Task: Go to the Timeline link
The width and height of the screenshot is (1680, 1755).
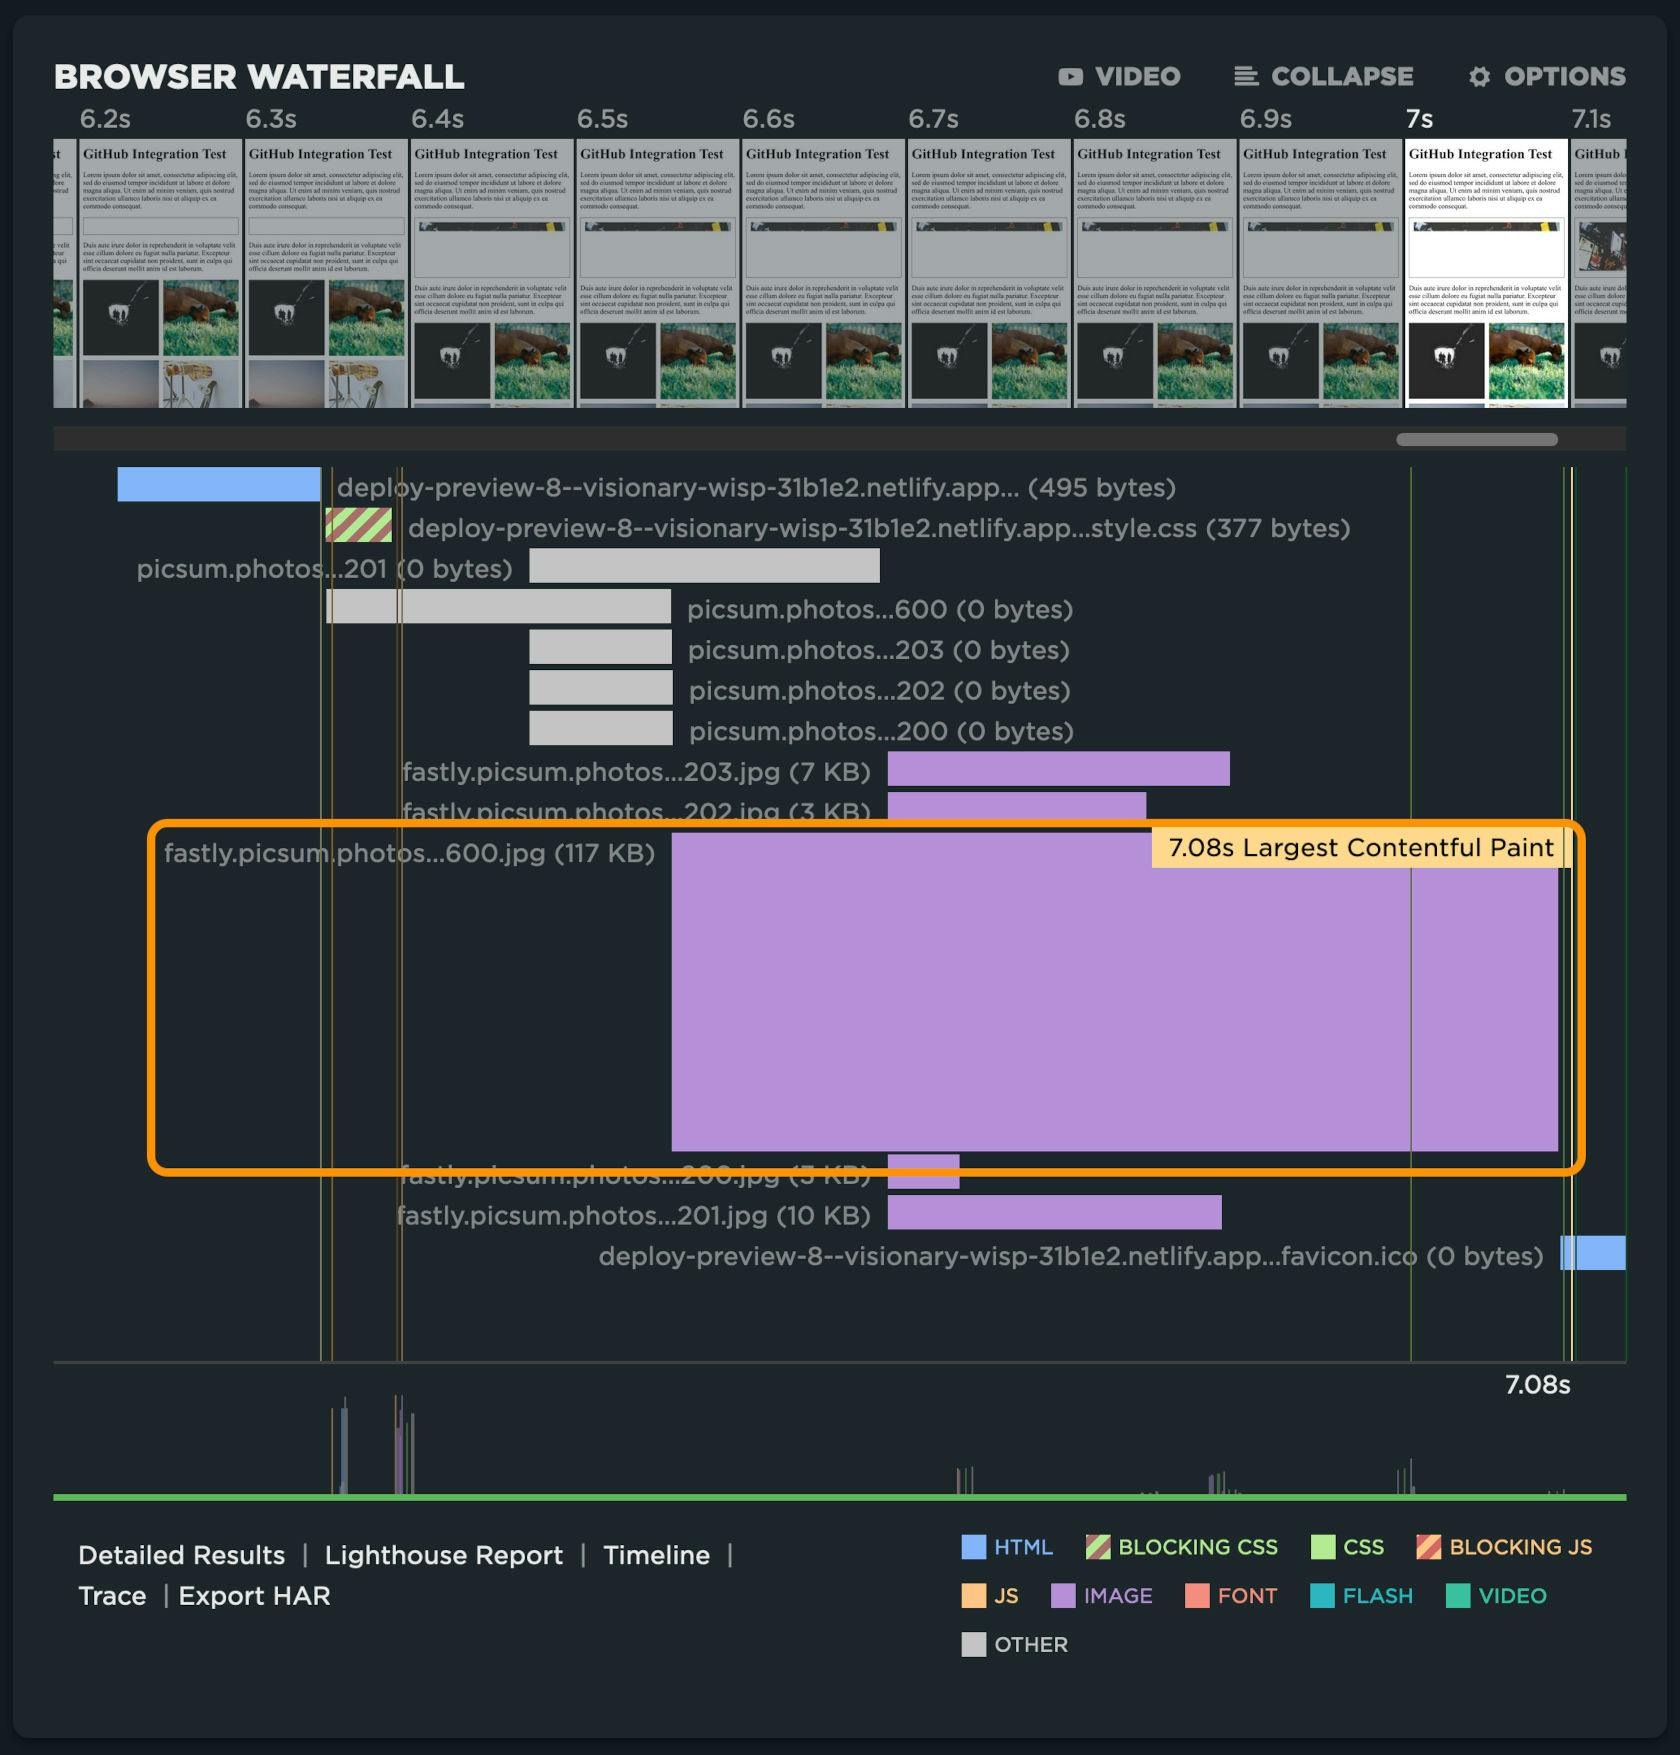Action: [656, 1555]
